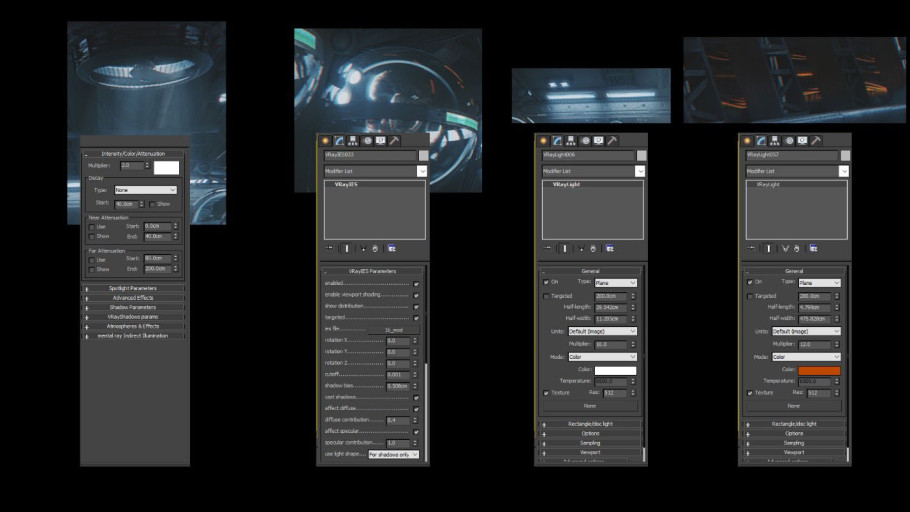Toggle 'Texture' checkbox in VRayLight006 panel
The image size is (910, 512).
546,393
